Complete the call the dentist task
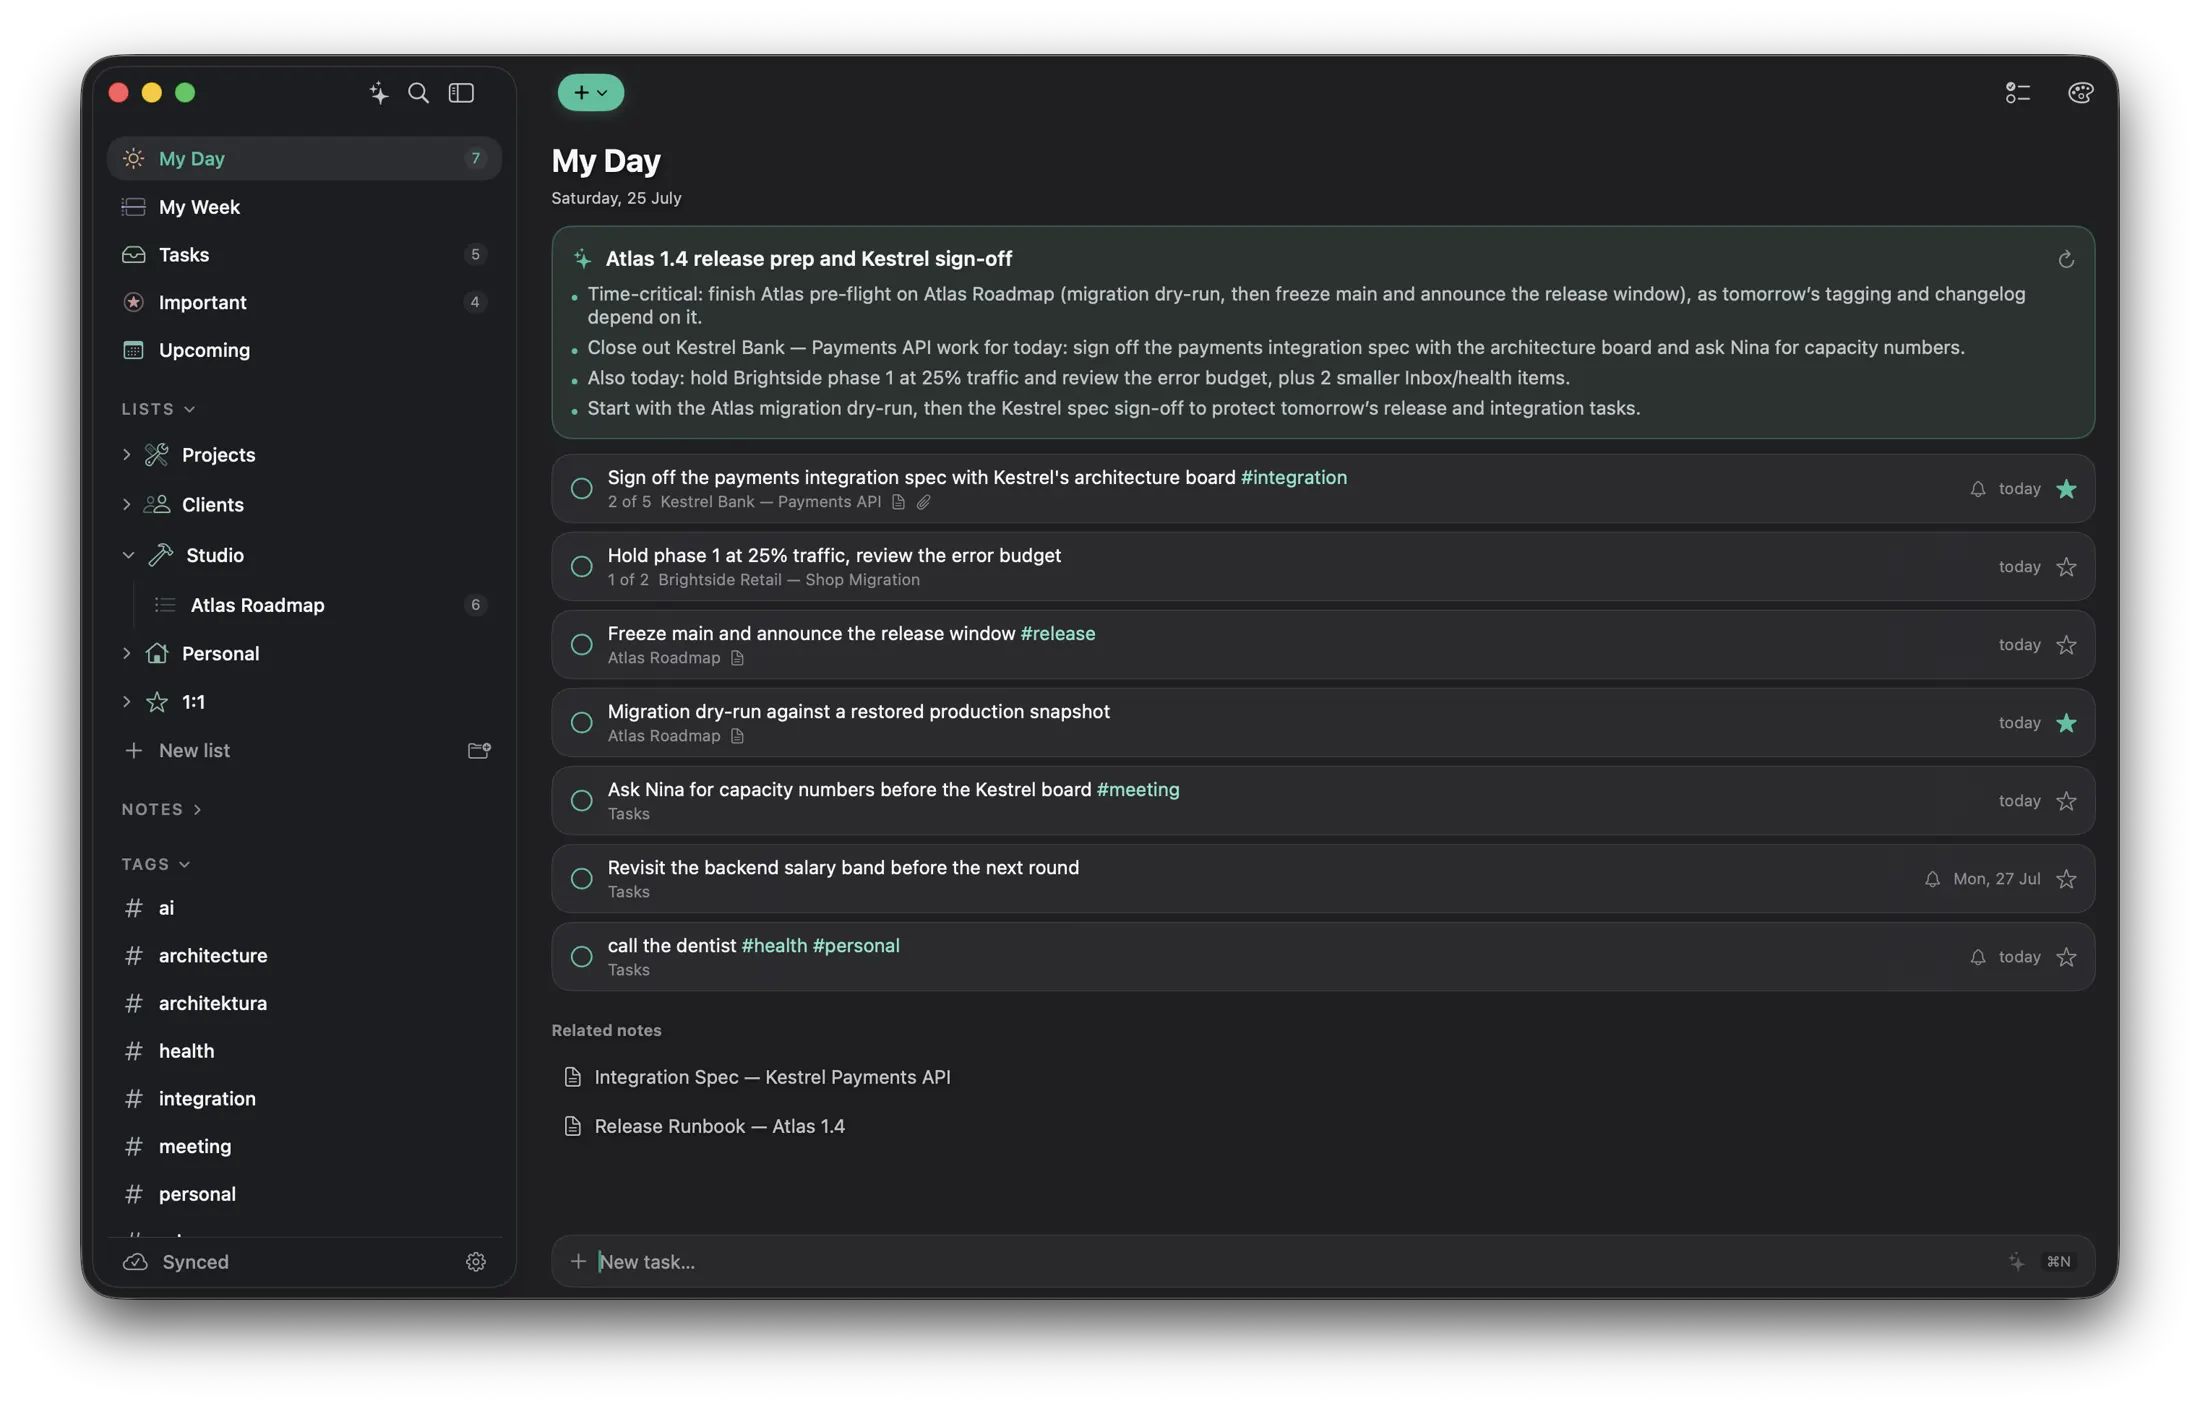Viewport: 2200px width, 1406px height. 581,957
